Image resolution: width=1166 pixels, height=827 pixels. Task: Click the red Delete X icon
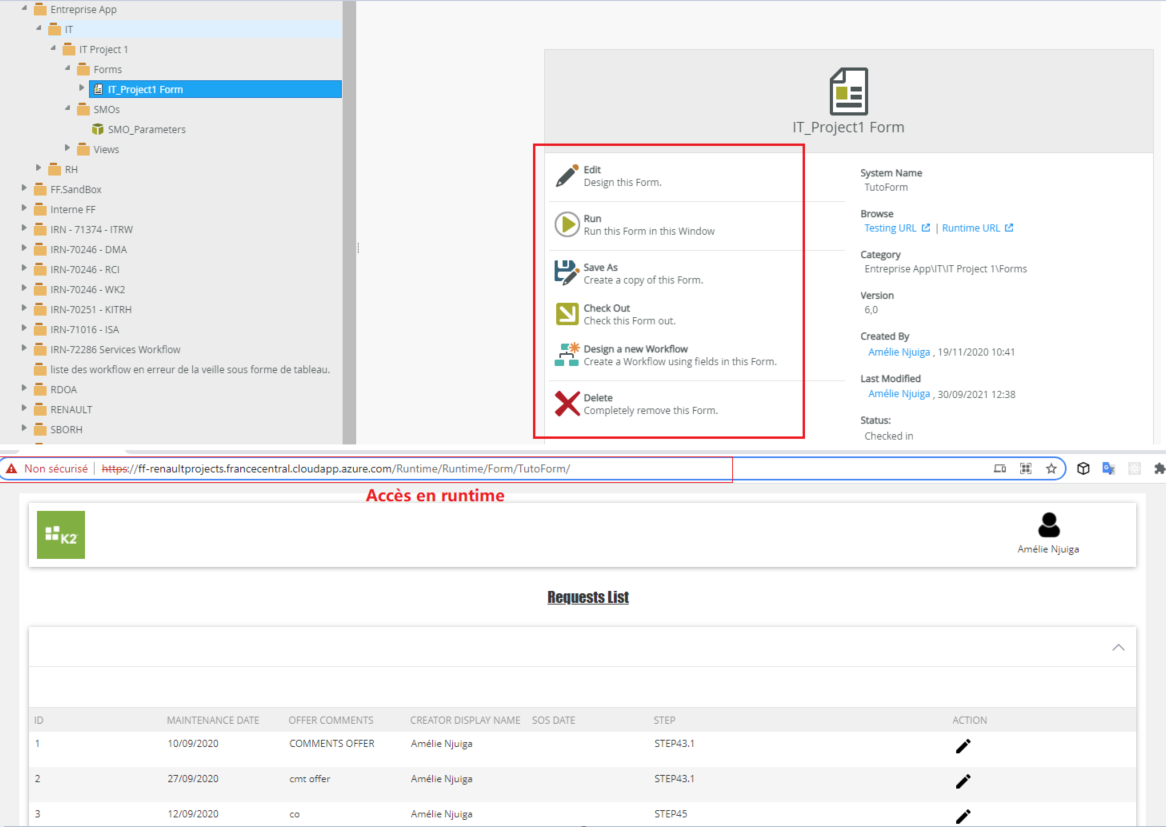[567, 403]
